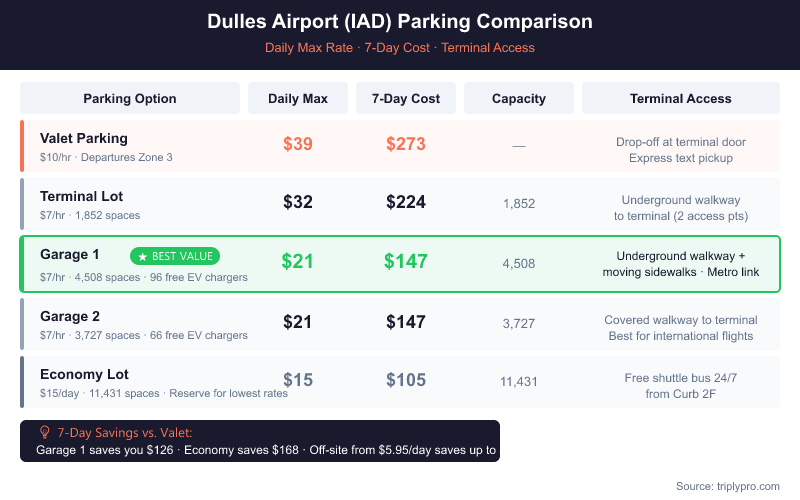Select the Valet Parking row title
Image resolution: width=800 pixels, height=500 pixels.
pos(84,138)
